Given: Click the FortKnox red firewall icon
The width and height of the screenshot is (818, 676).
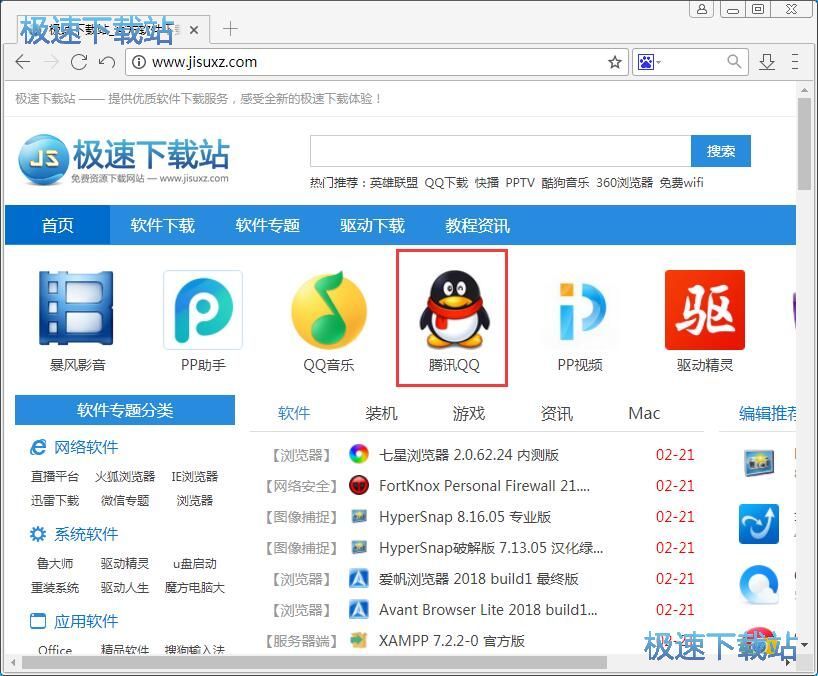Looking at the screenshot, I should click(x=358, y=485).
